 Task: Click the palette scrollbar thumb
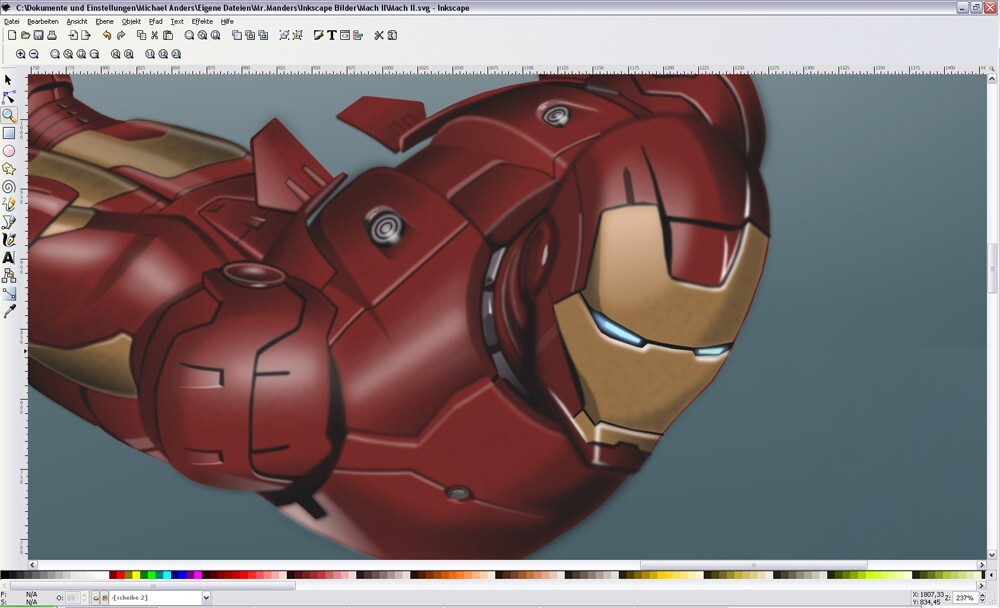[x=152, y=585]
